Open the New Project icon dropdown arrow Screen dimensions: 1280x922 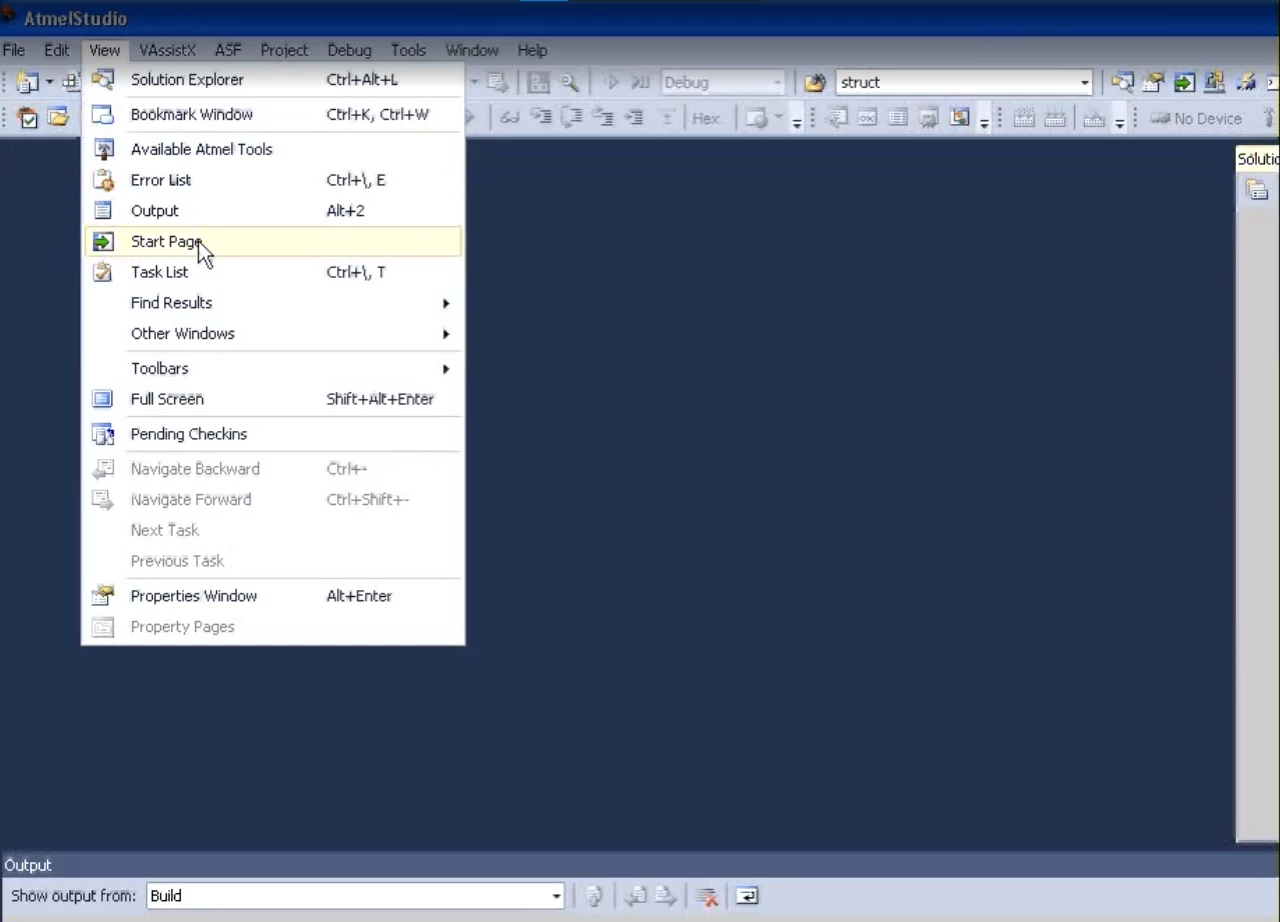point(49,83)
